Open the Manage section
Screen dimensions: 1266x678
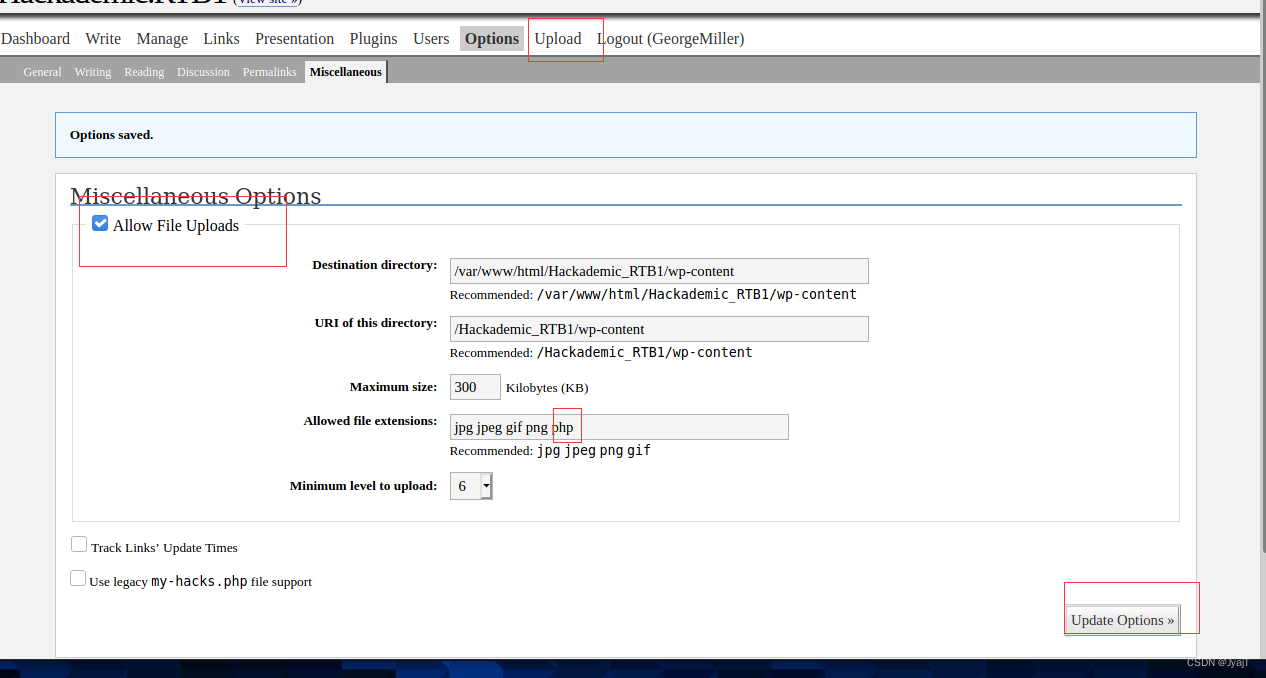point(161,38)
